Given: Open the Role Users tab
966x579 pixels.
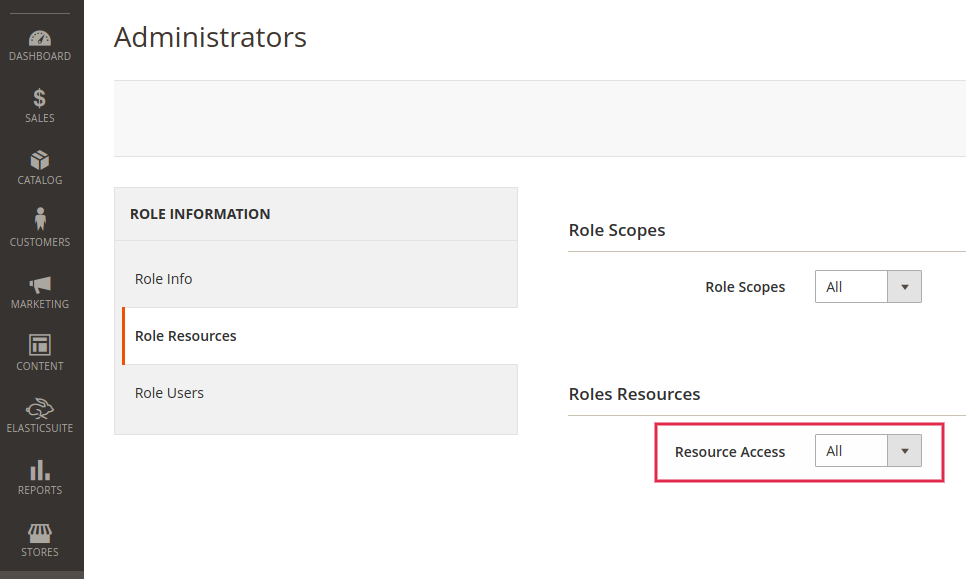Looking at the screenshot, I should pos(169,392).
